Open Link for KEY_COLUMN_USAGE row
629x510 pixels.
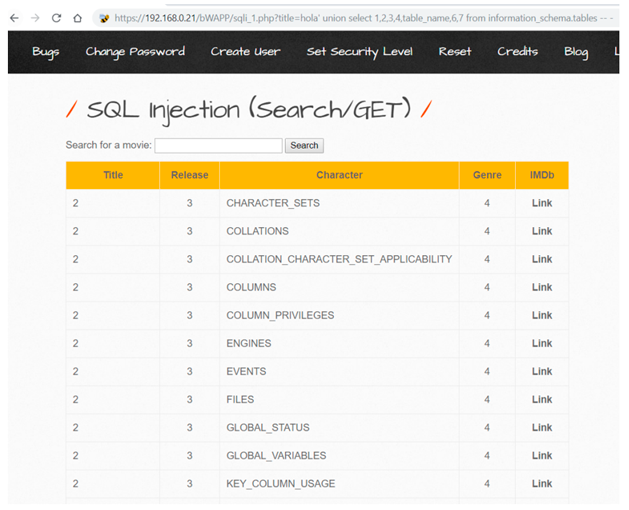(541, 484)
